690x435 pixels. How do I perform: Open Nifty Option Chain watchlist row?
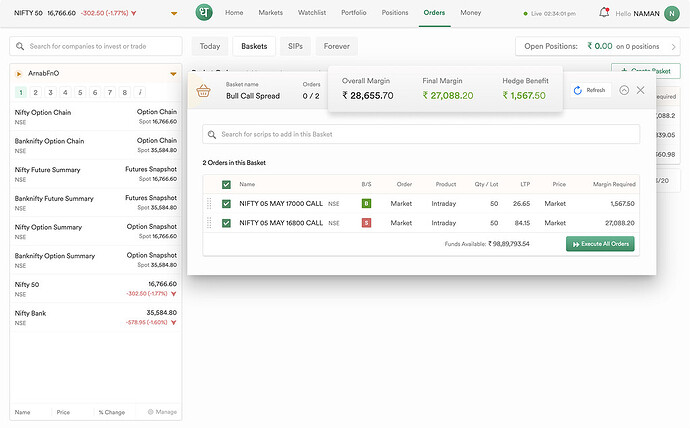click(95, 117)
